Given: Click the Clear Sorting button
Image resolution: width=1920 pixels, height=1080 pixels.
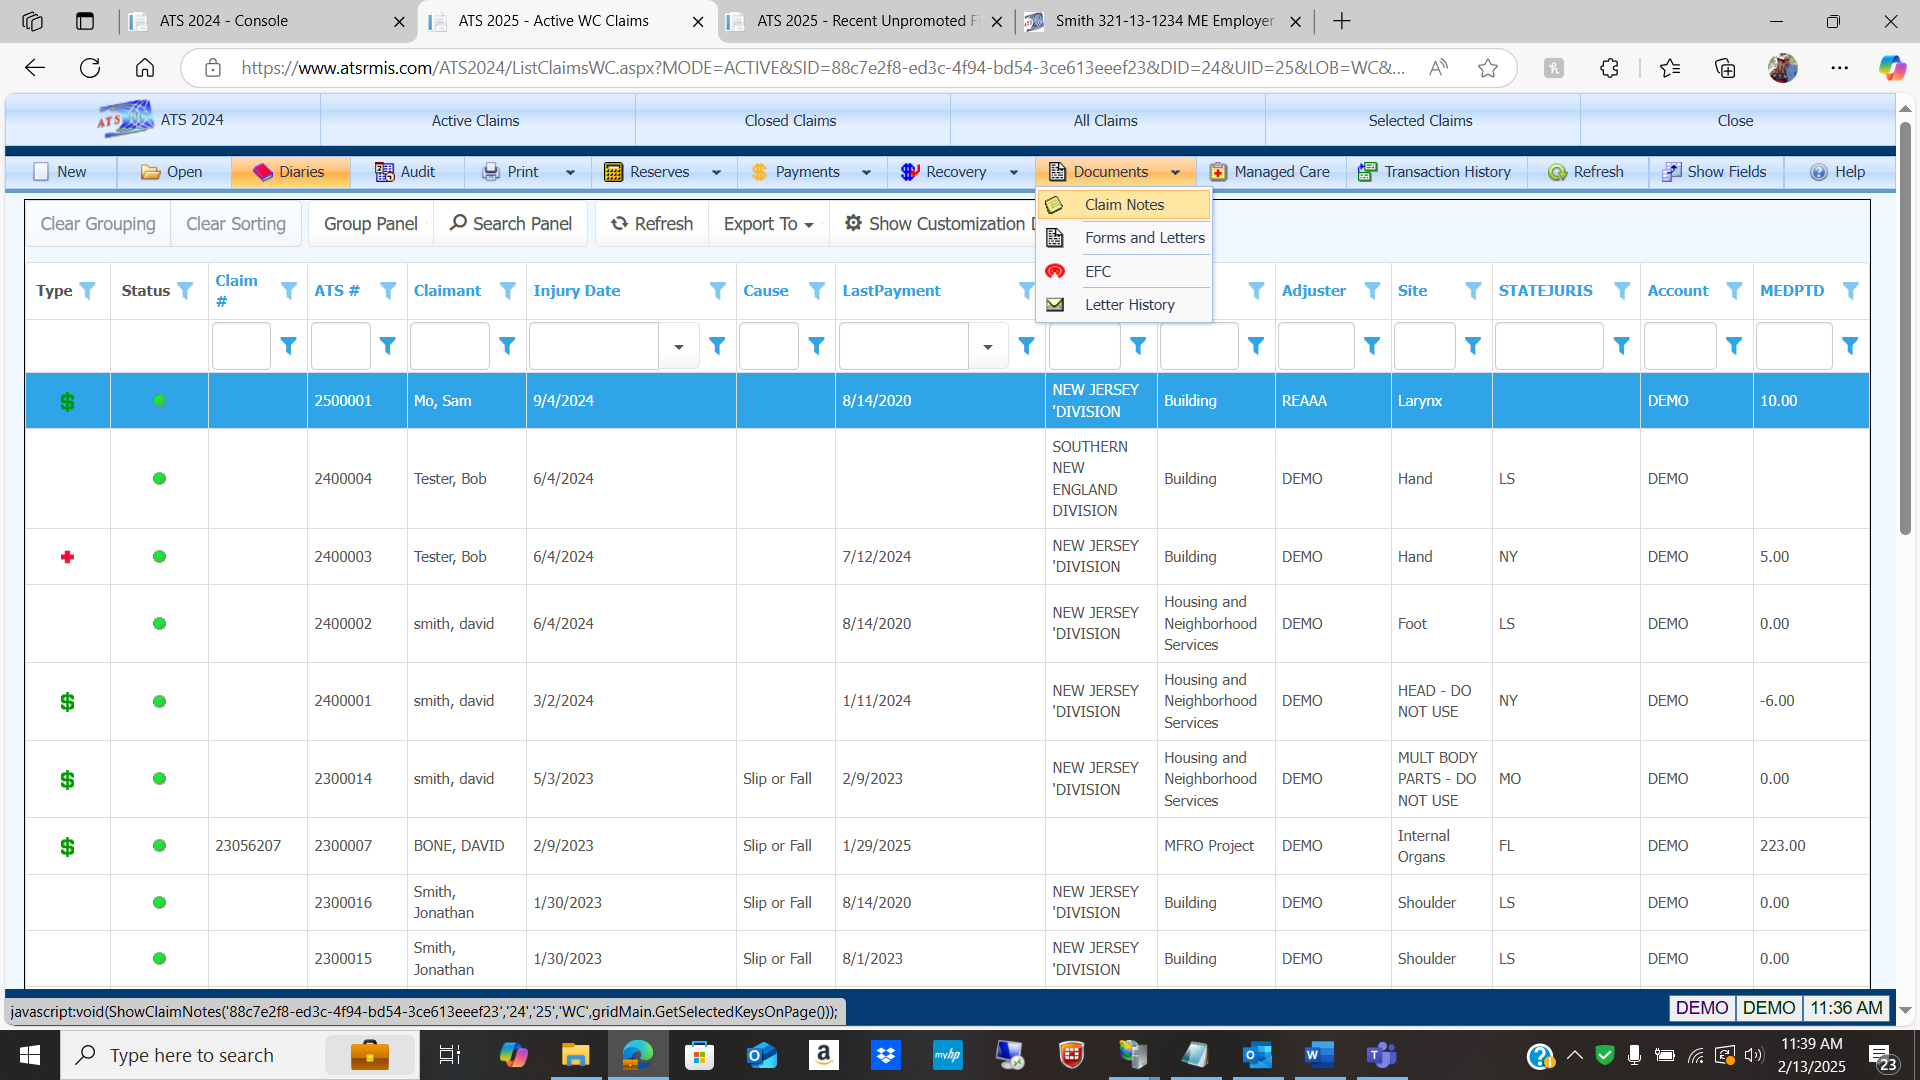Looking at the screenshot, I should [x=236, y=224].
